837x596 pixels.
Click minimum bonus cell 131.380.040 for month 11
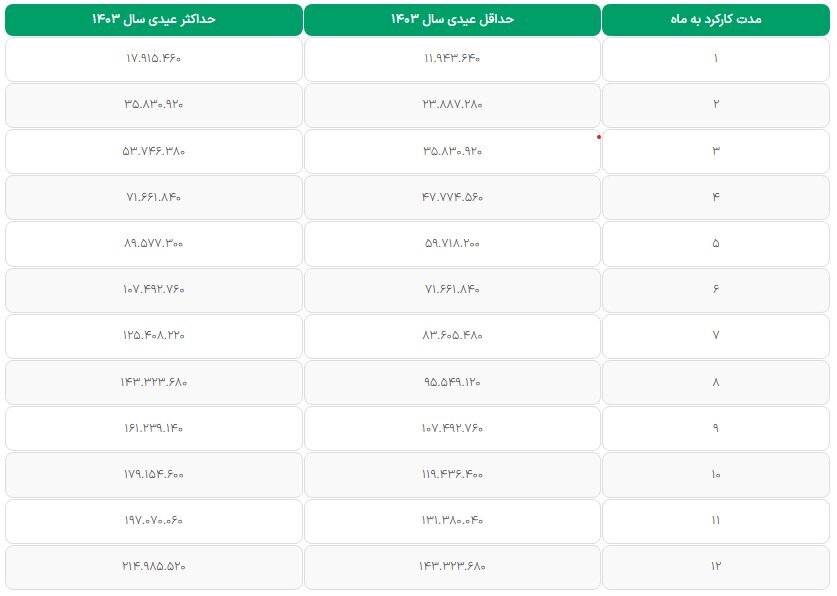pyautogui.click(x=452, y=520)
